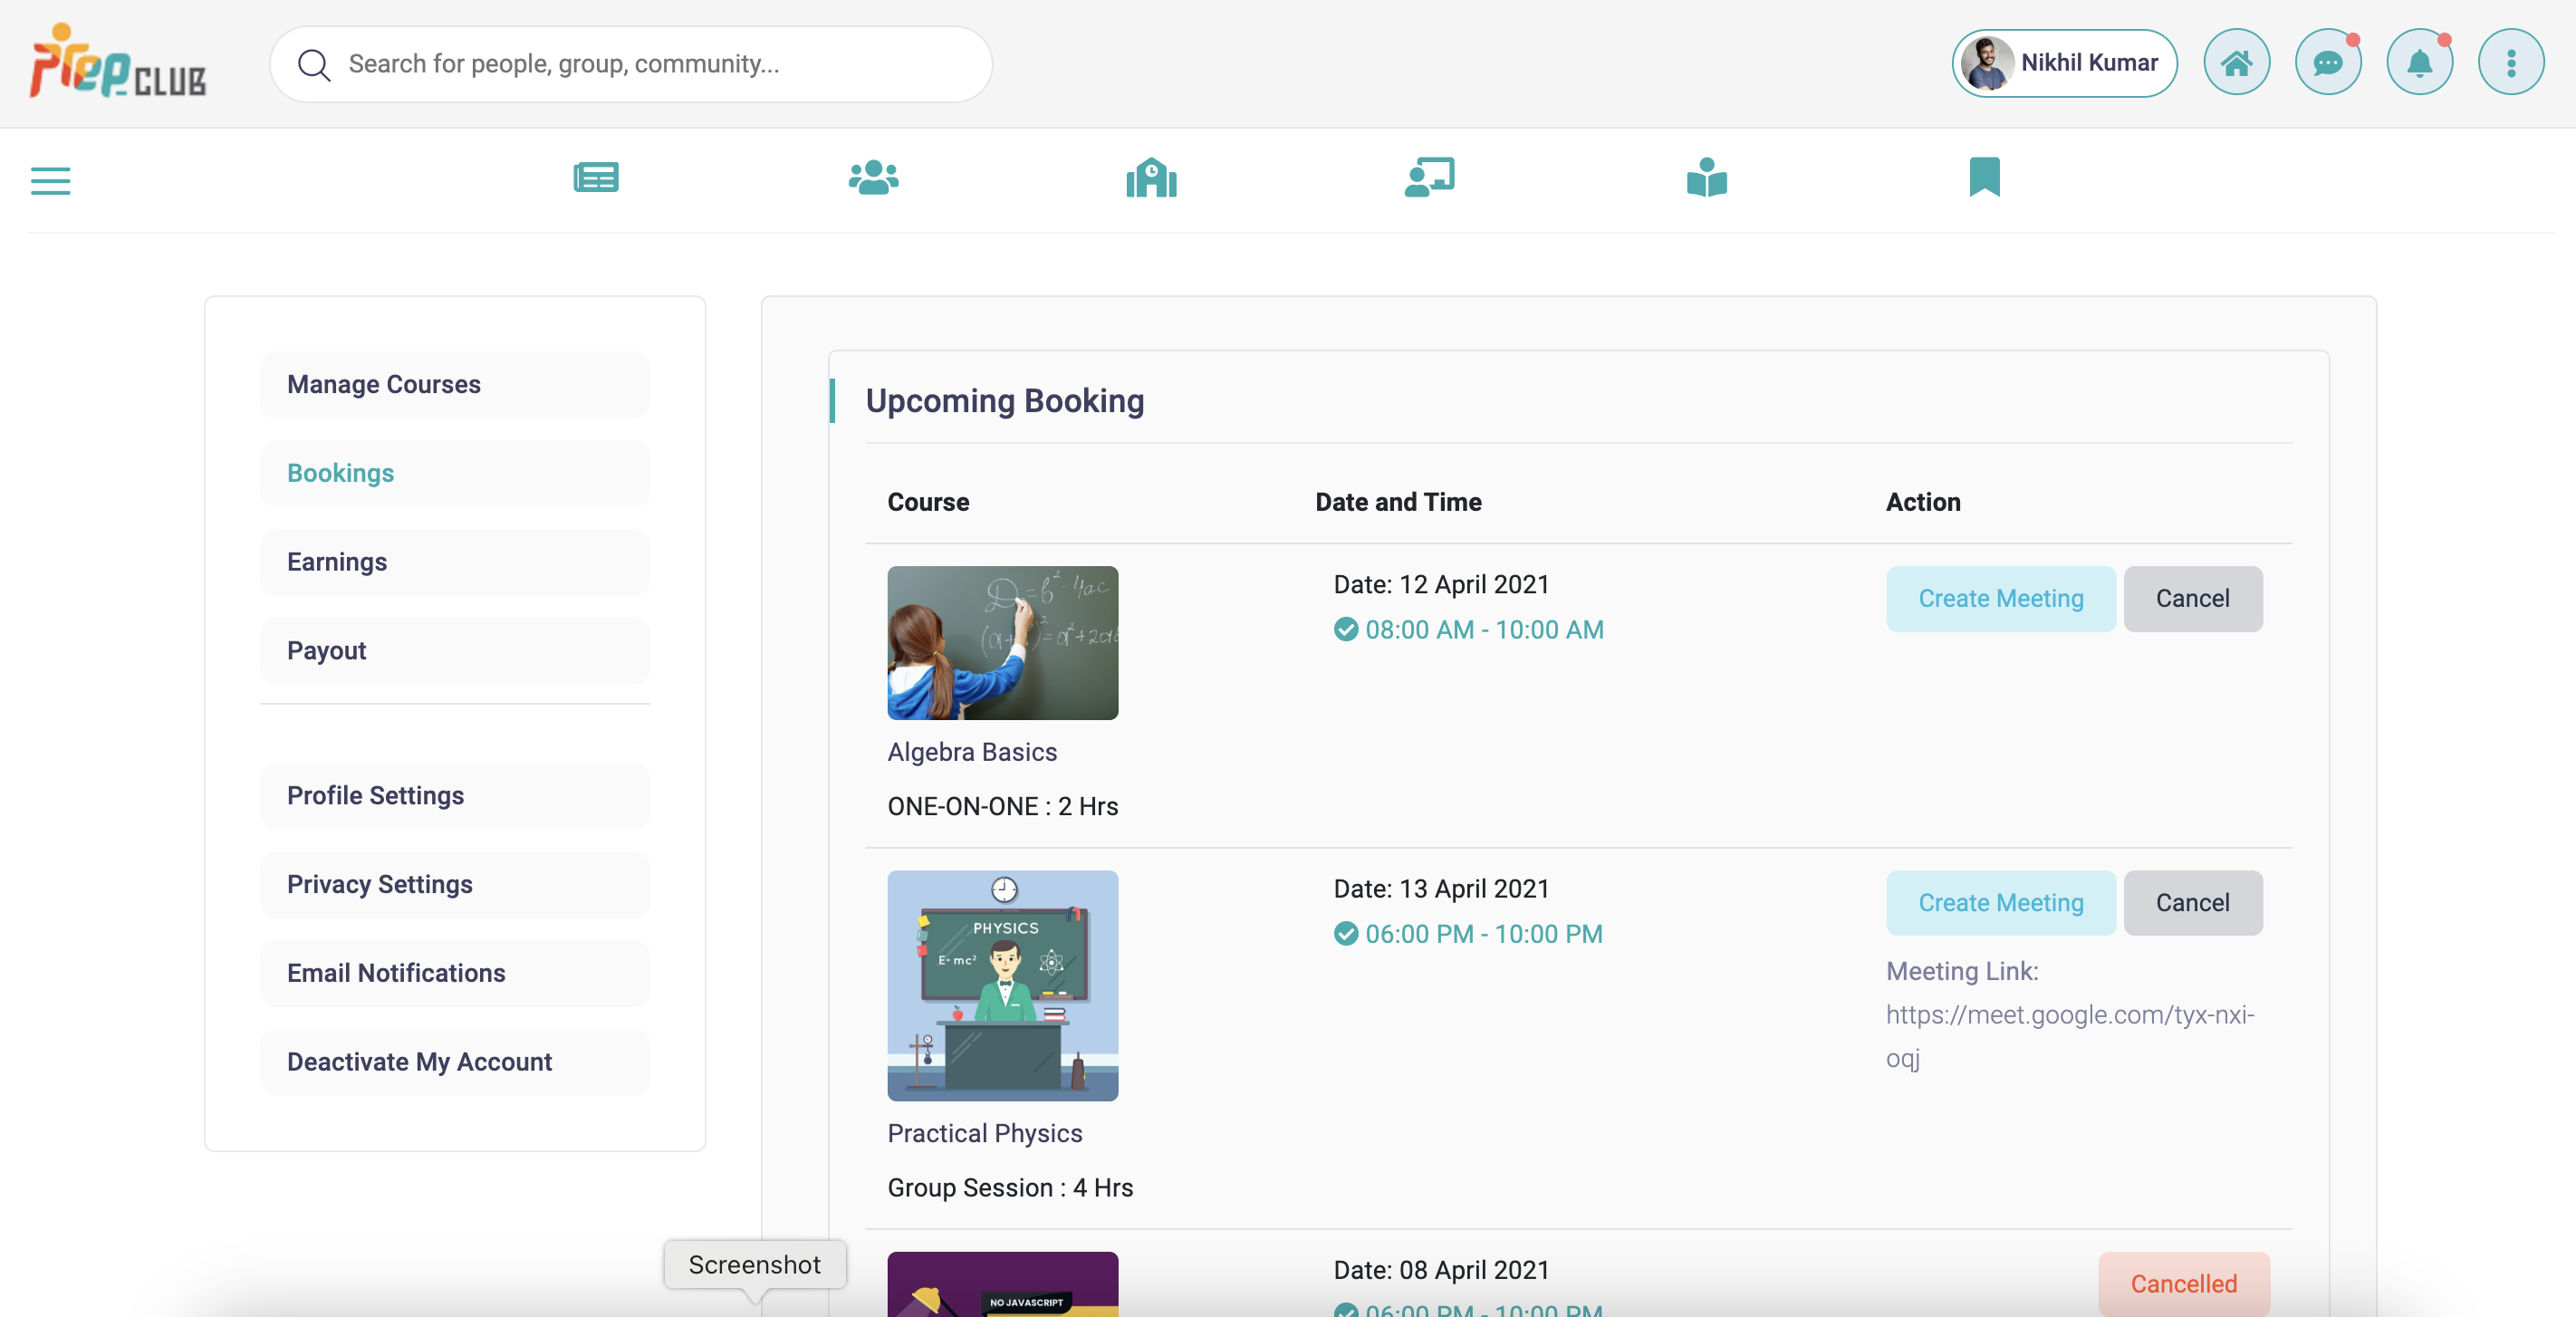Viewport: 2576px width, 1317px height.
Task: Click the Action column header
Action: coord(1923,502)
